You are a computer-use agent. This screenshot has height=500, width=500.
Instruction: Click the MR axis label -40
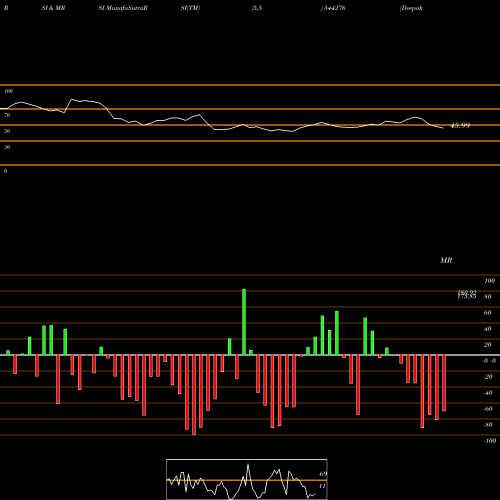(488, 393)
